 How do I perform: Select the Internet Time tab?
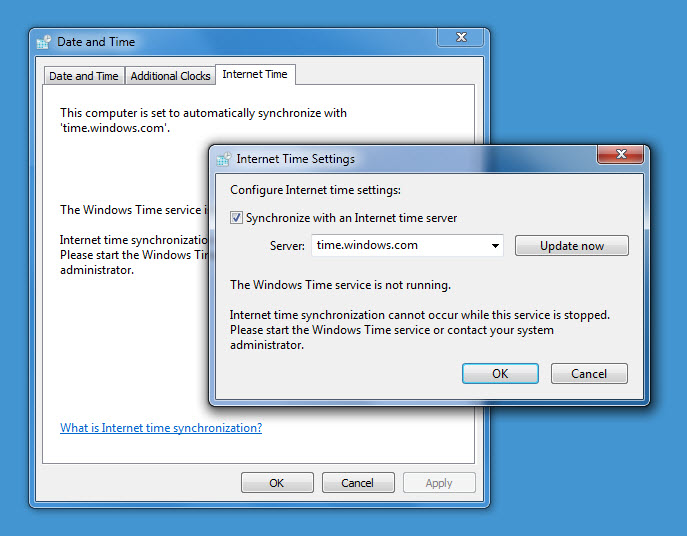(254, 75)
